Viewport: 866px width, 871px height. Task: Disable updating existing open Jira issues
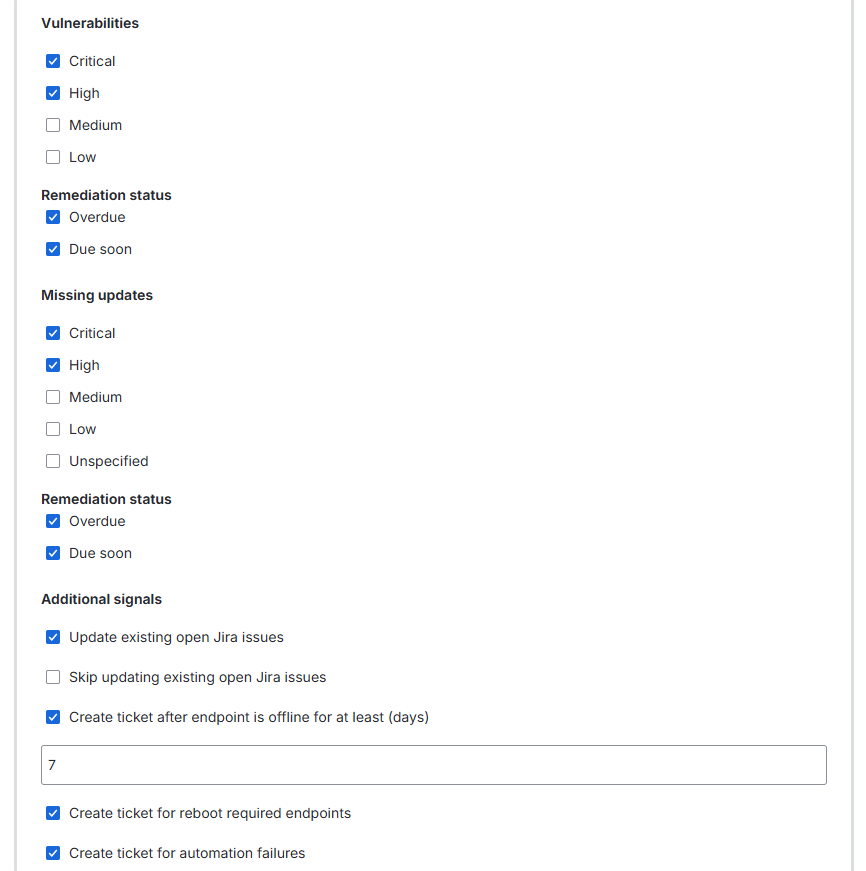point(53,637)
